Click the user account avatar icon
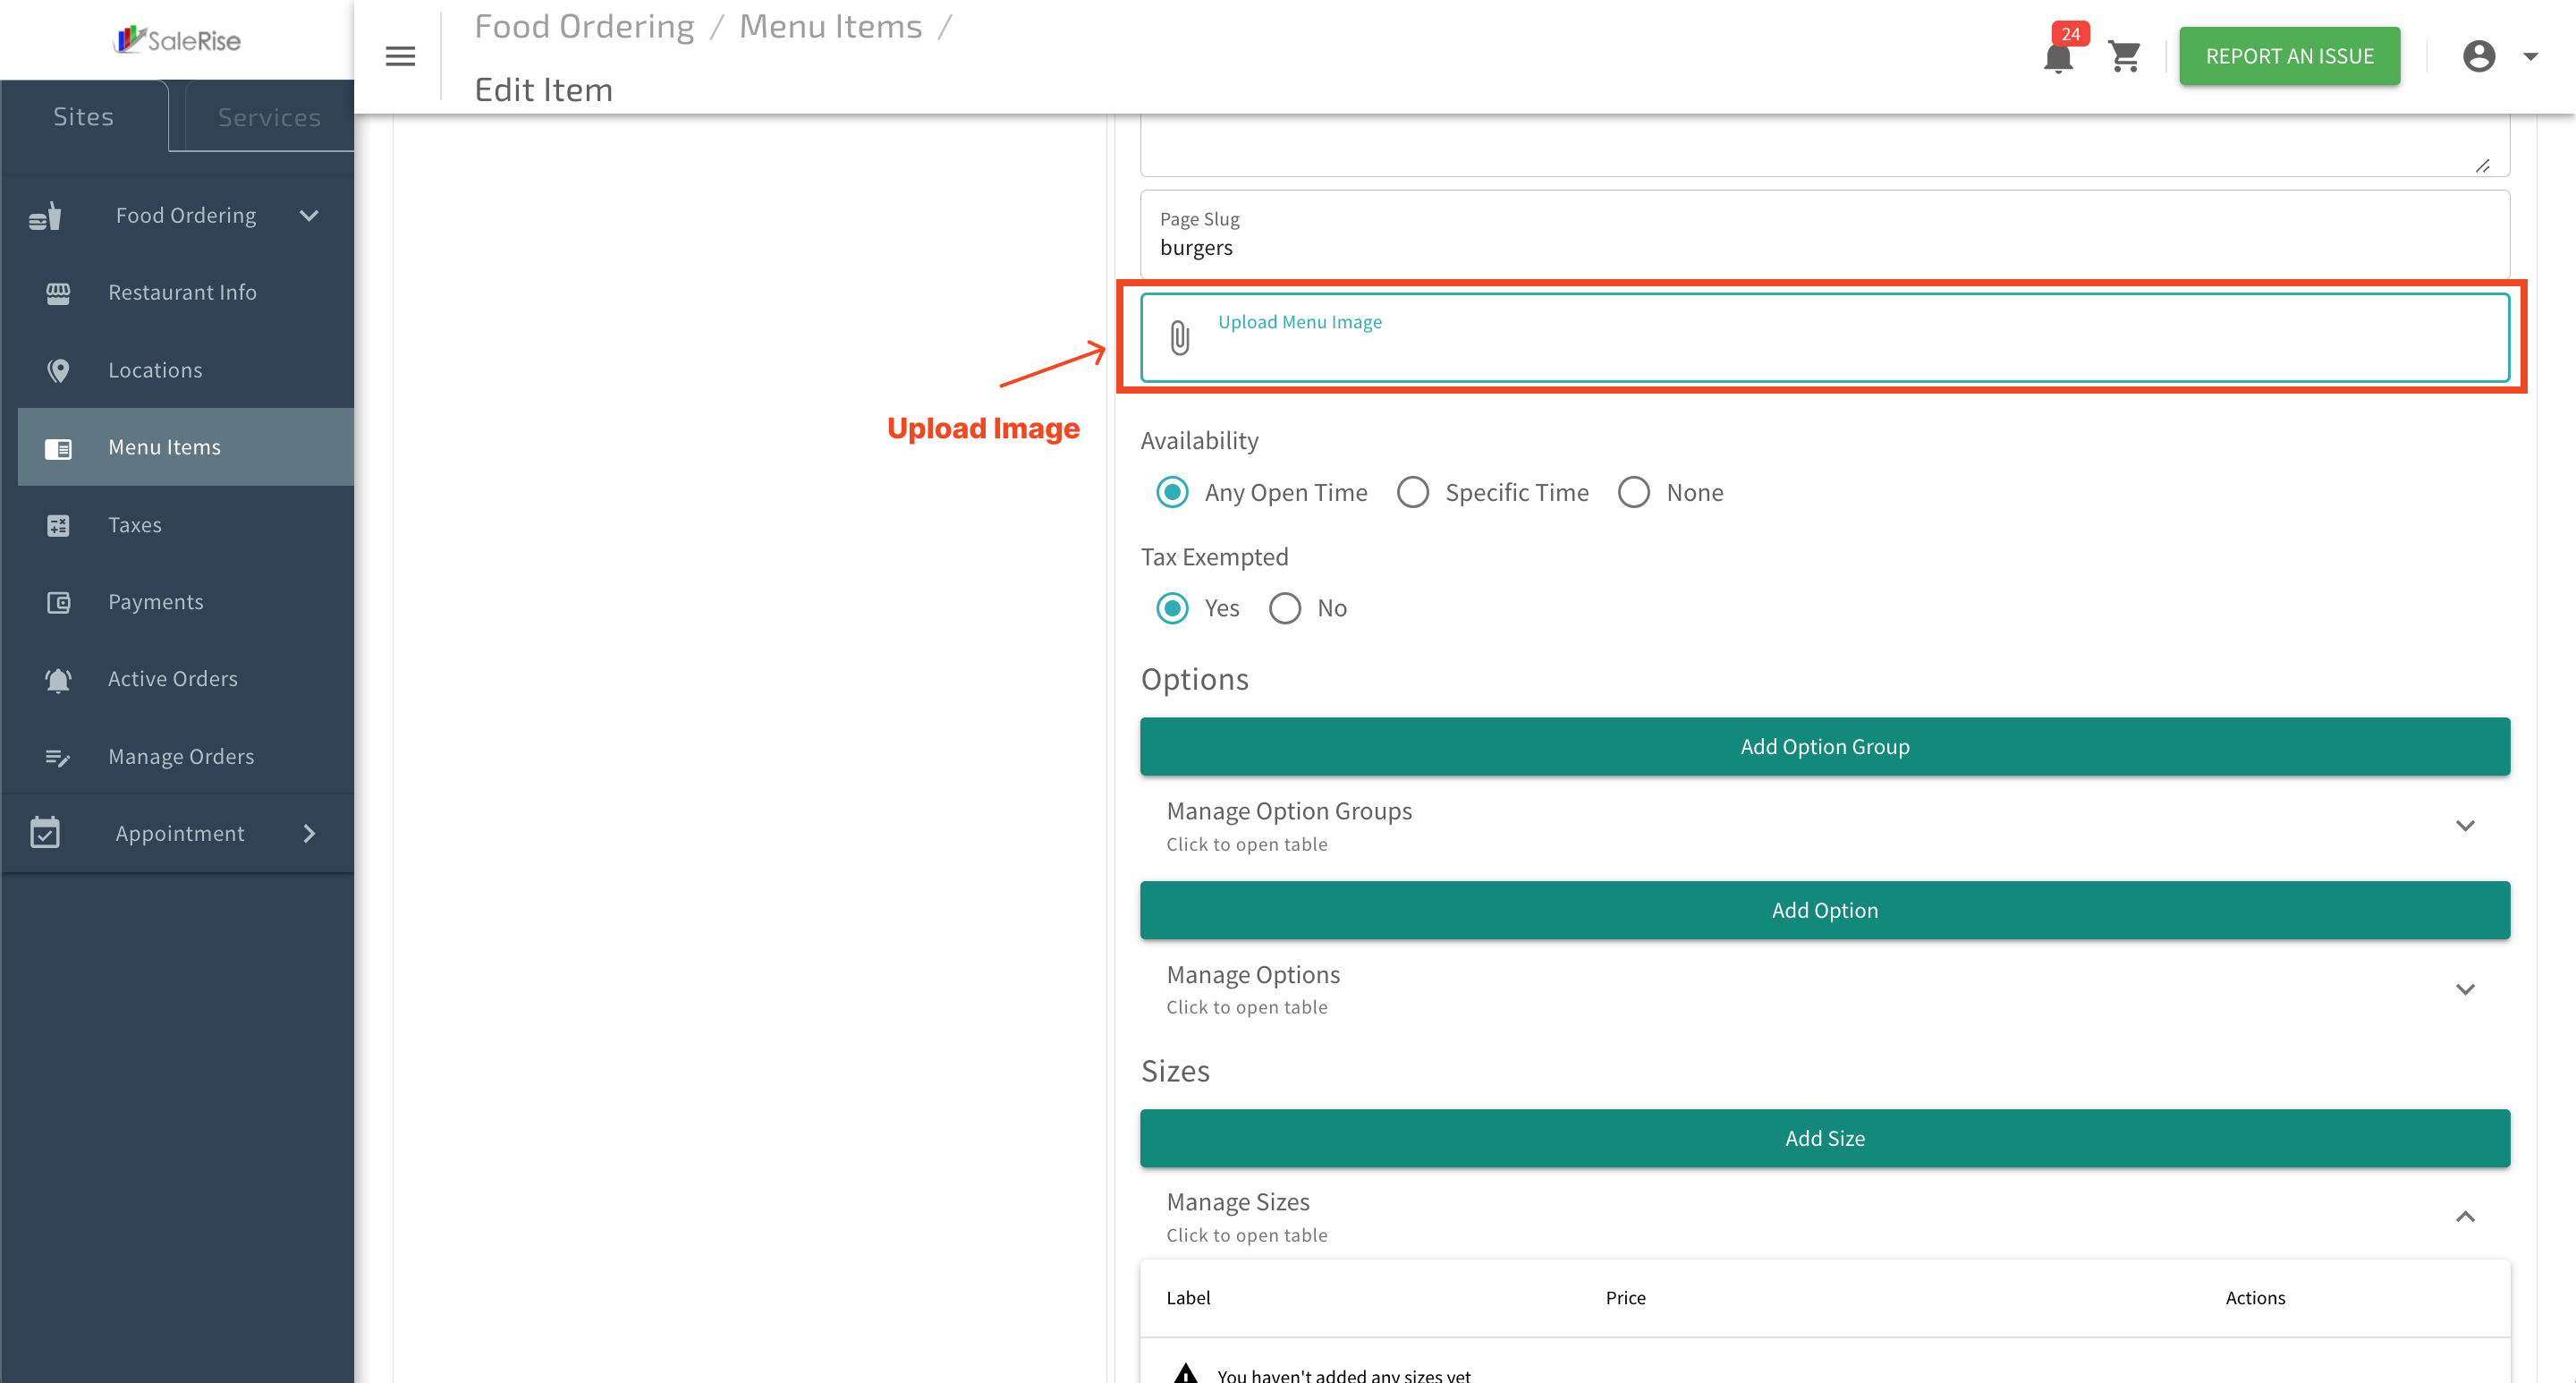Viewport: 2576px width, 1383px height. (2478, 56)
